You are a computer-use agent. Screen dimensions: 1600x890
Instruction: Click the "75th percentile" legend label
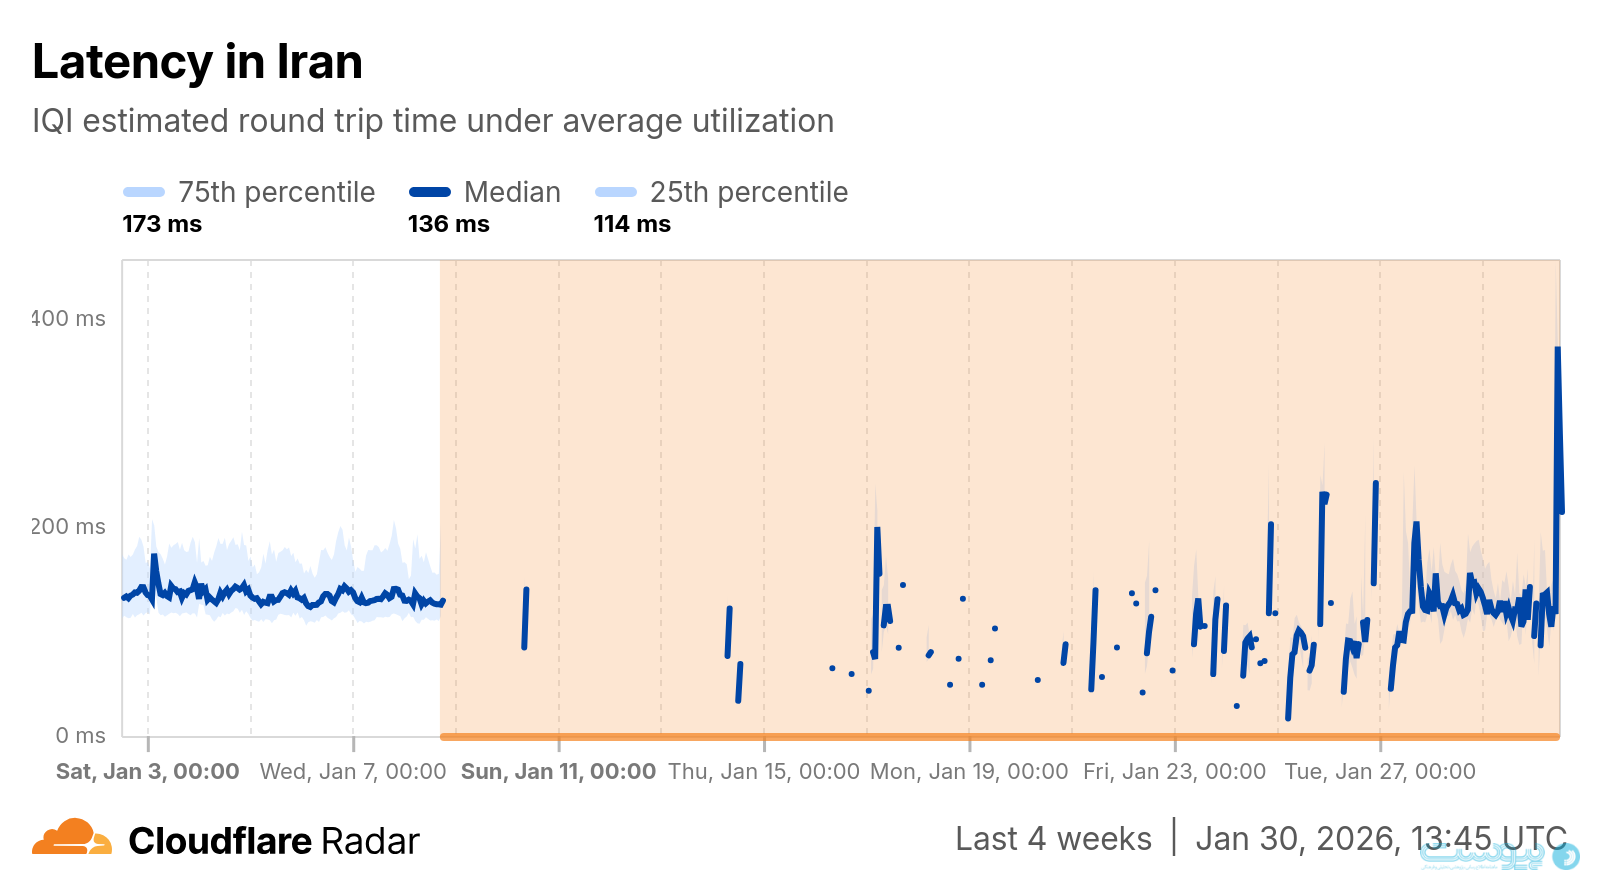click(x=276, y=192)
